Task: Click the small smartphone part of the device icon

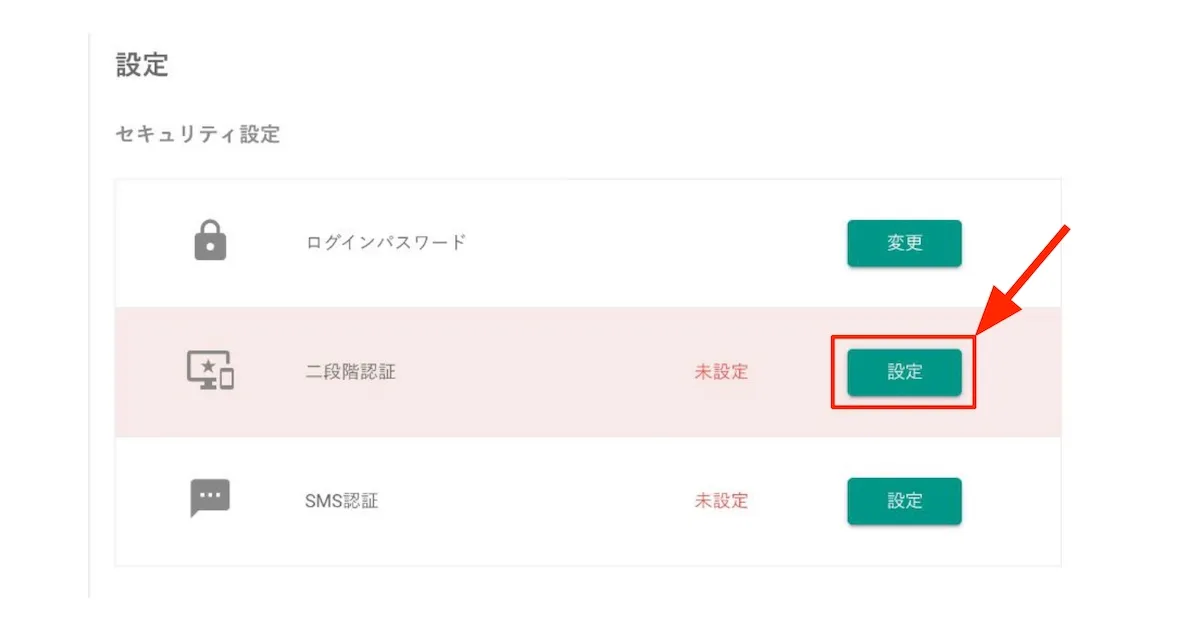Action: coord(227,379)
